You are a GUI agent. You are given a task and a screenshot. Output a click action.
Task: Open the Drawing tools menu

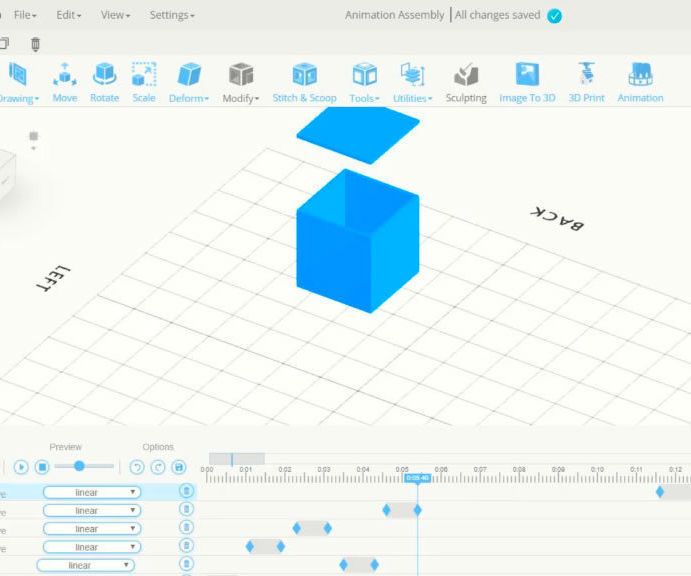pos(18,82)
